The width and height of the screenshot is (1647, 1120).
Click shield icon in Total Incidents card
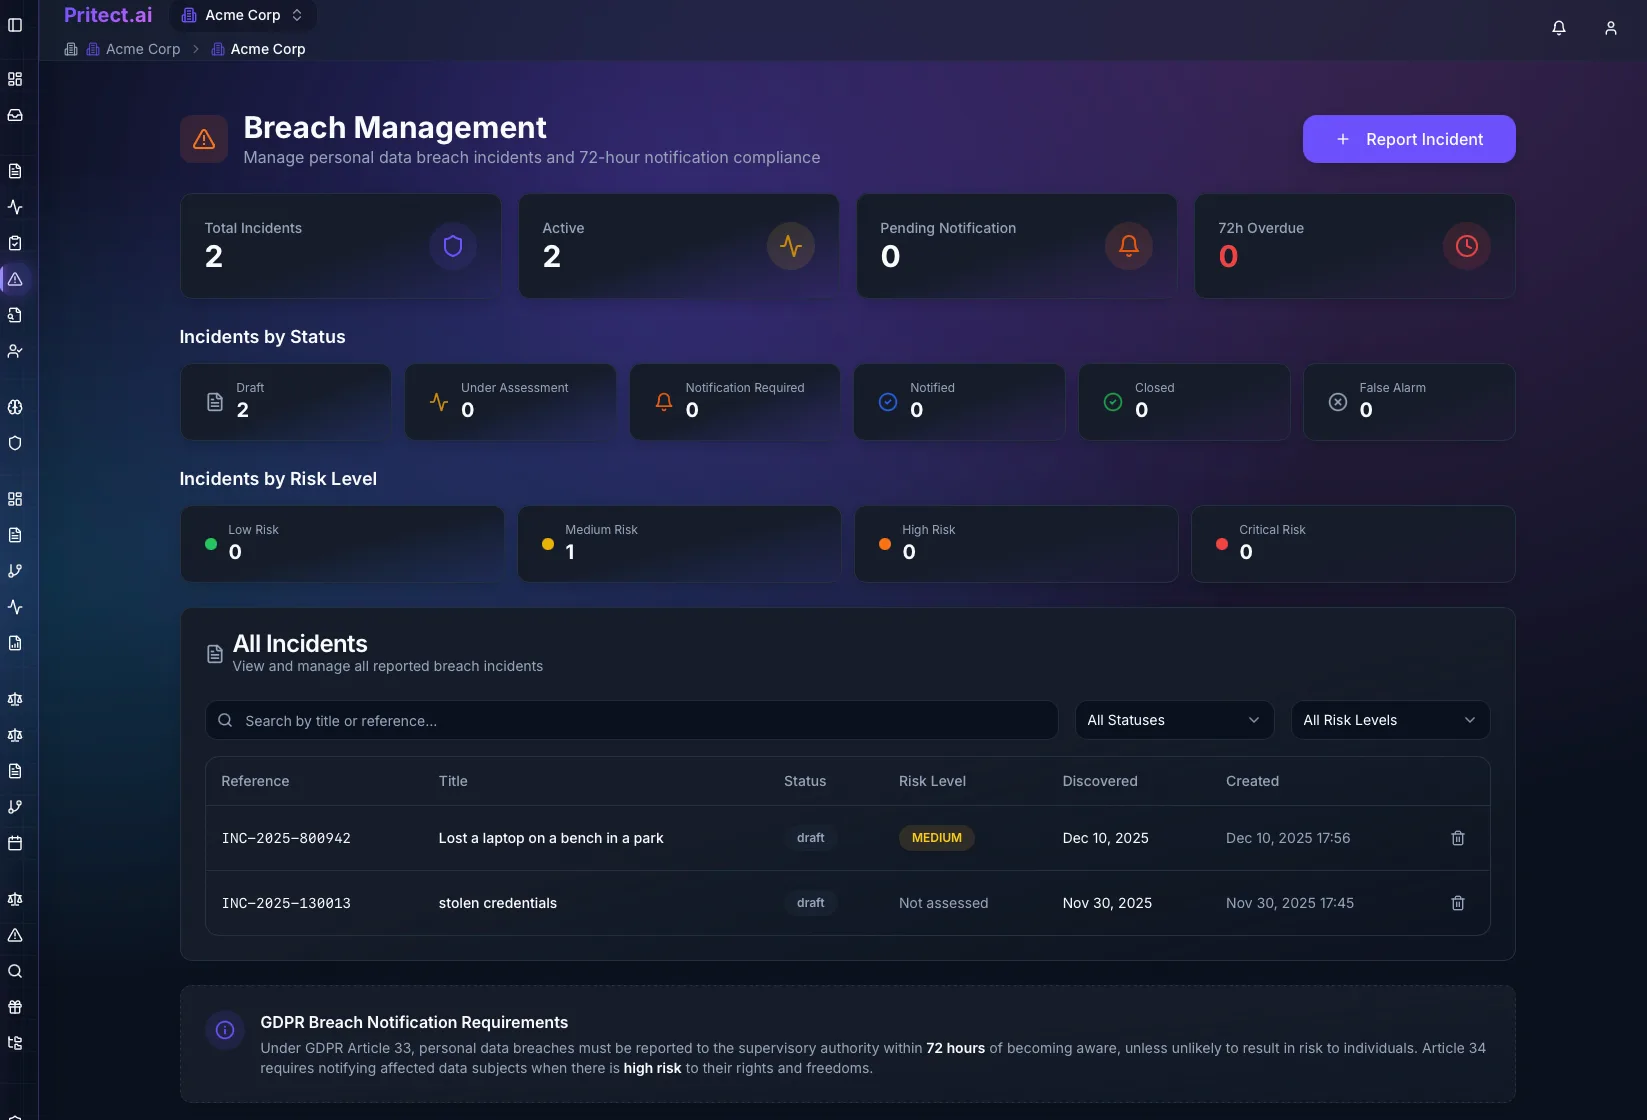pyautogui.click(x=453, y=246)
